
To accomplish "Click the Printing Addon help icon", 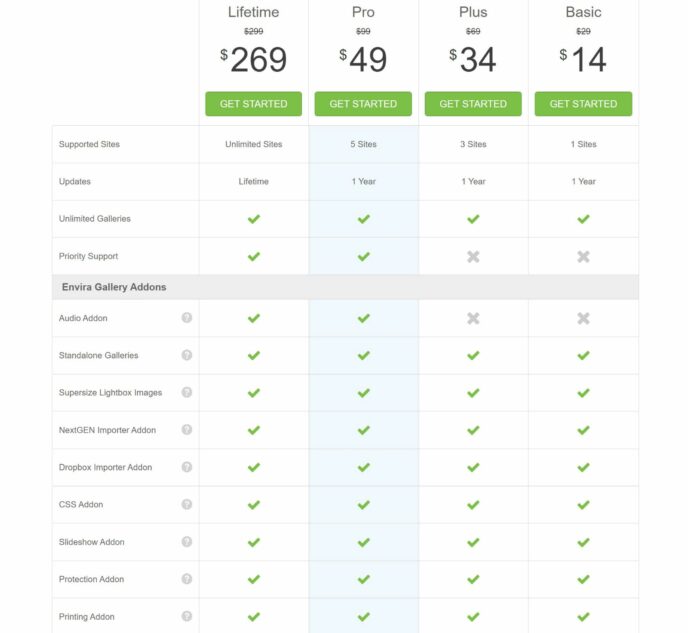I will [186, 616].
